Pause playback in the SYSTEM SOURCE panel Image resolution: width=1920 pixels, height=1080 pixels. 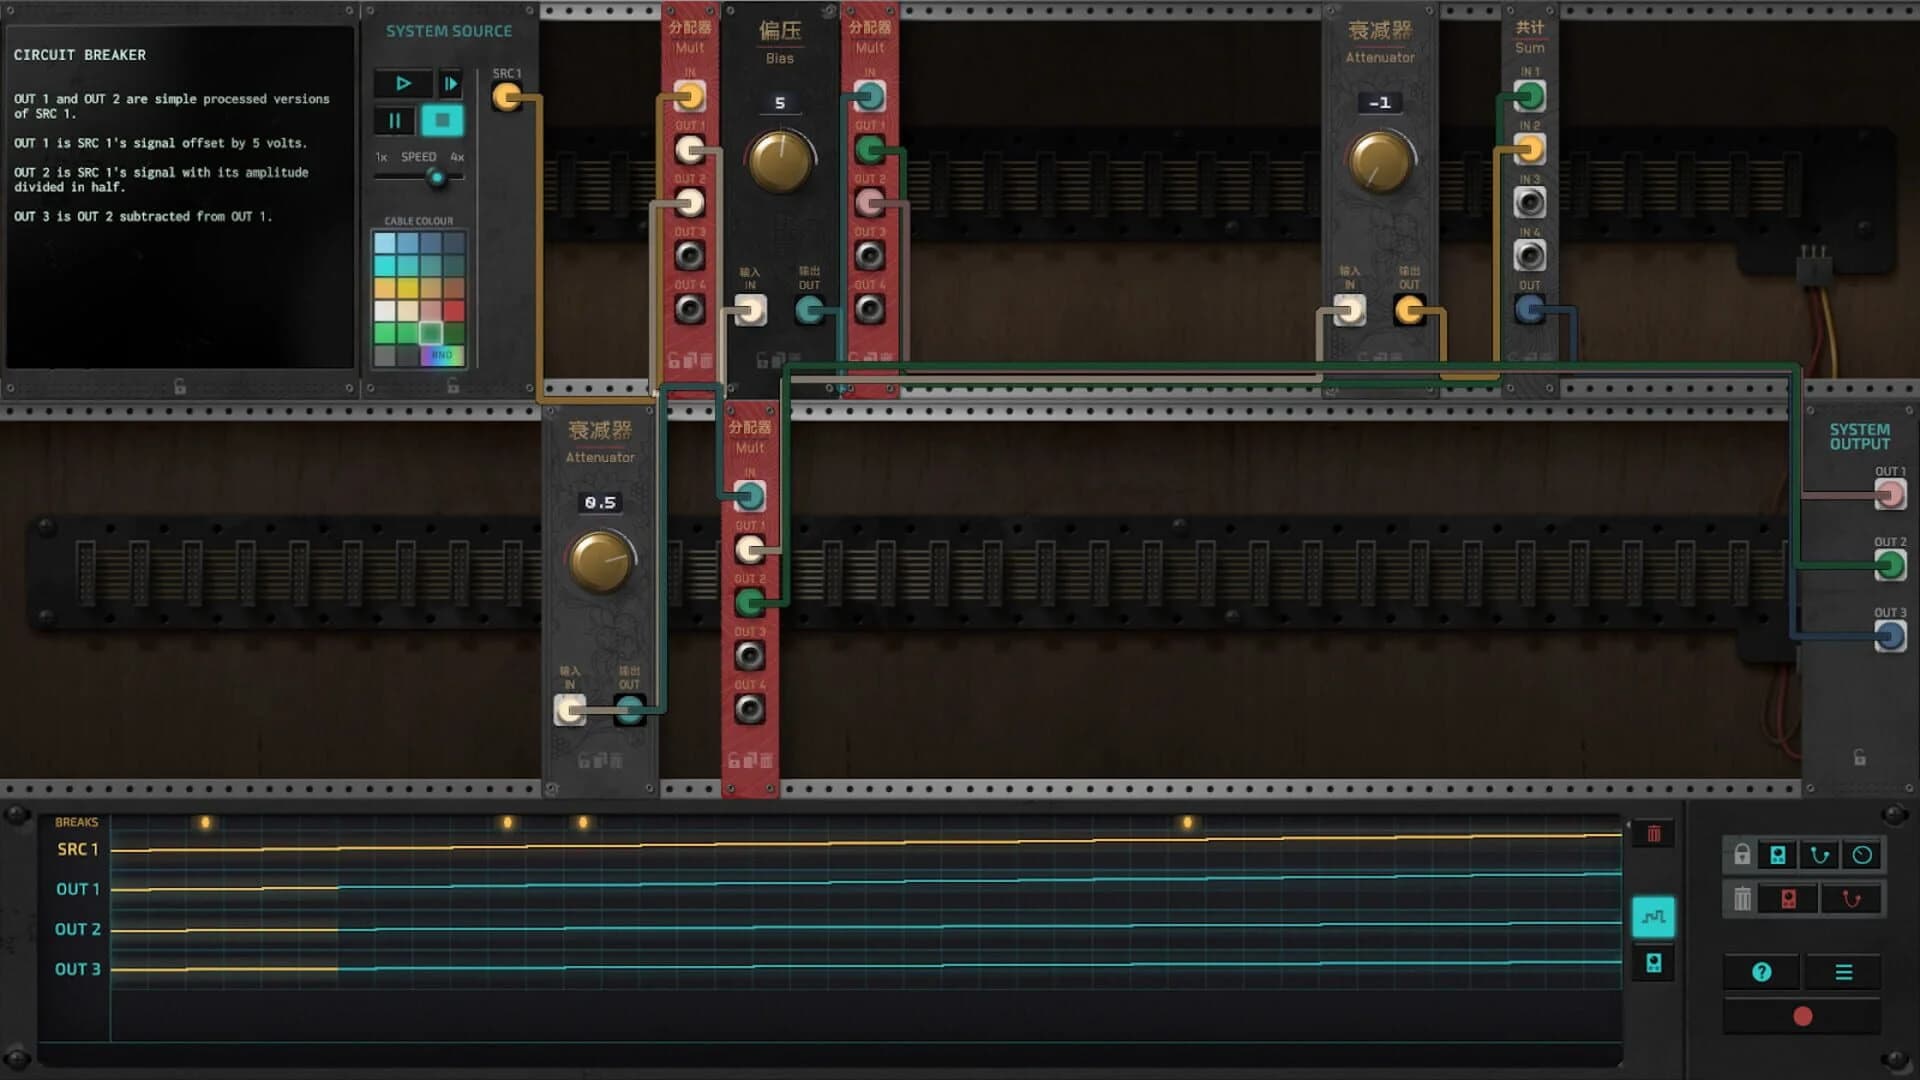394,120
